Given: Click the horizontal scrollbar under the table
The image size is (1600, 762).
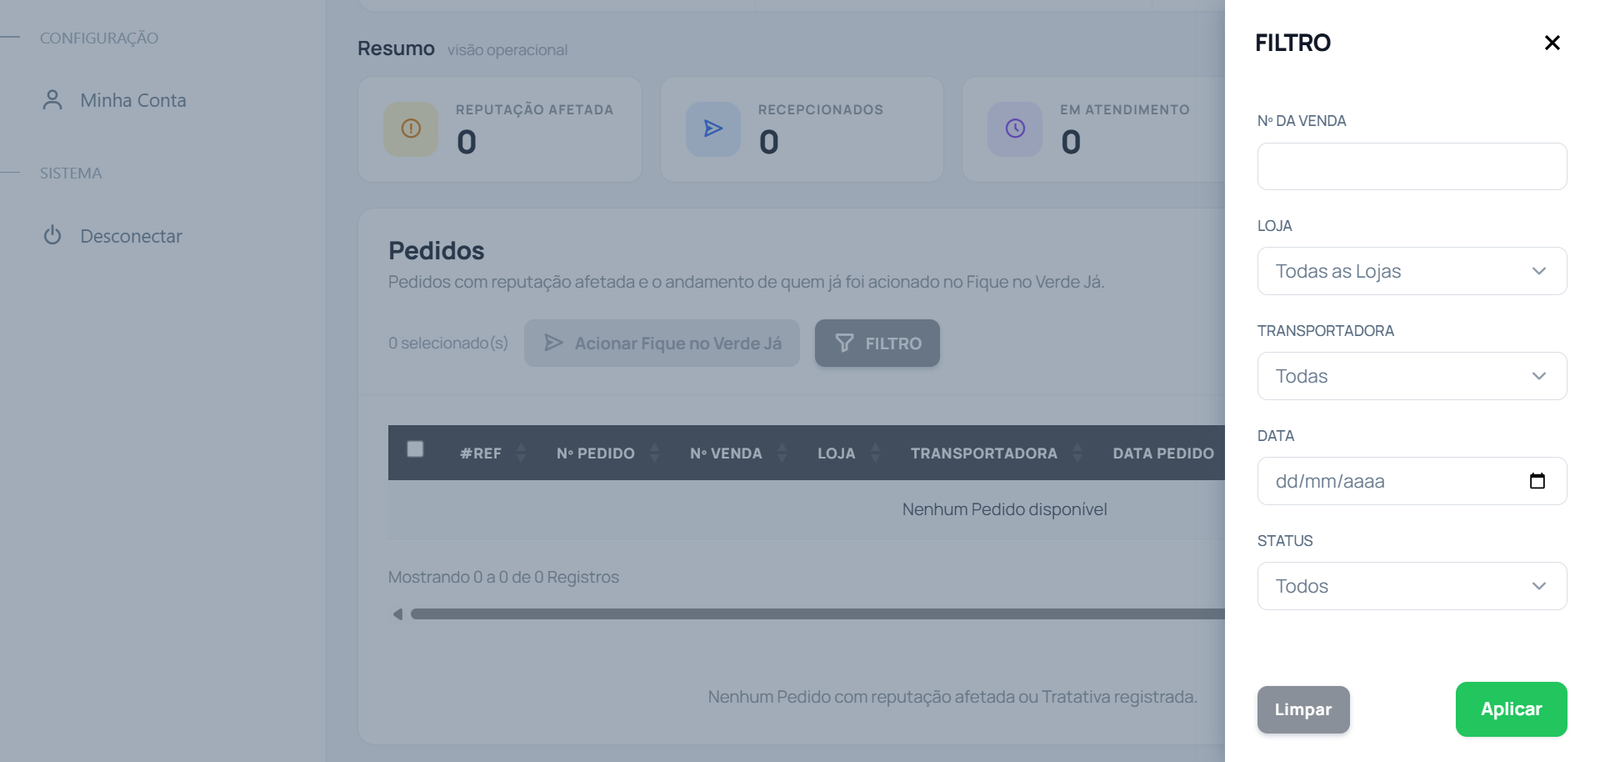Looking at the screenshot, I should tap(817, 614).
